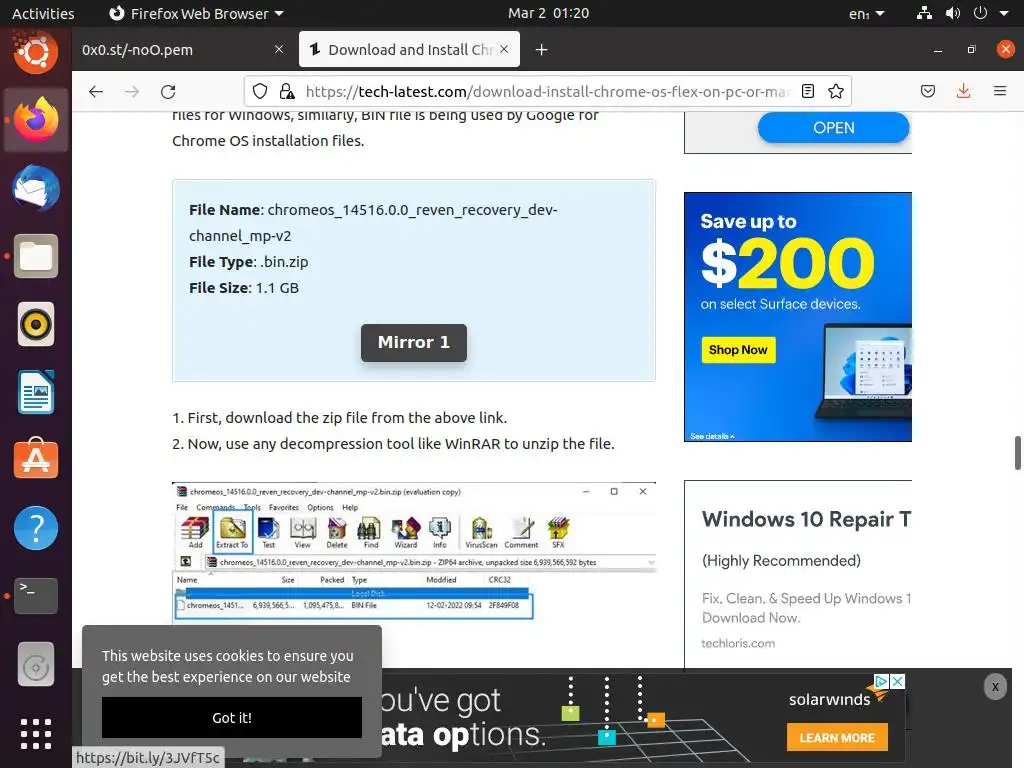
Task: Open the WinRAR screenshot image
Action: pyautogui.click(x=414, y=551)
